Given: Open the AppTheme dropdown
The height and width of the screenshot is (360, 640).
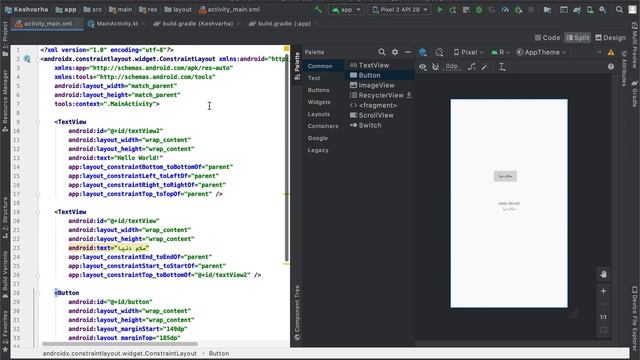Looking at the screenshot, I should pyautogui.click(x=541, y=52).
